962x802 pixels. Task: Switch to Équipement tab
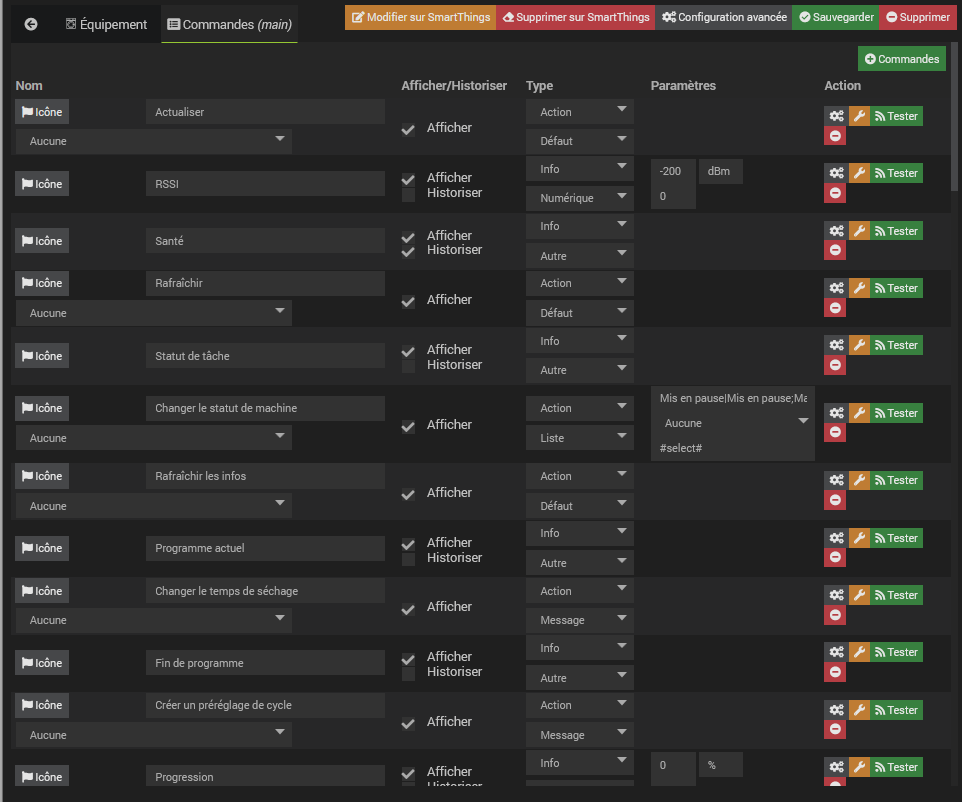click(106, 24)
